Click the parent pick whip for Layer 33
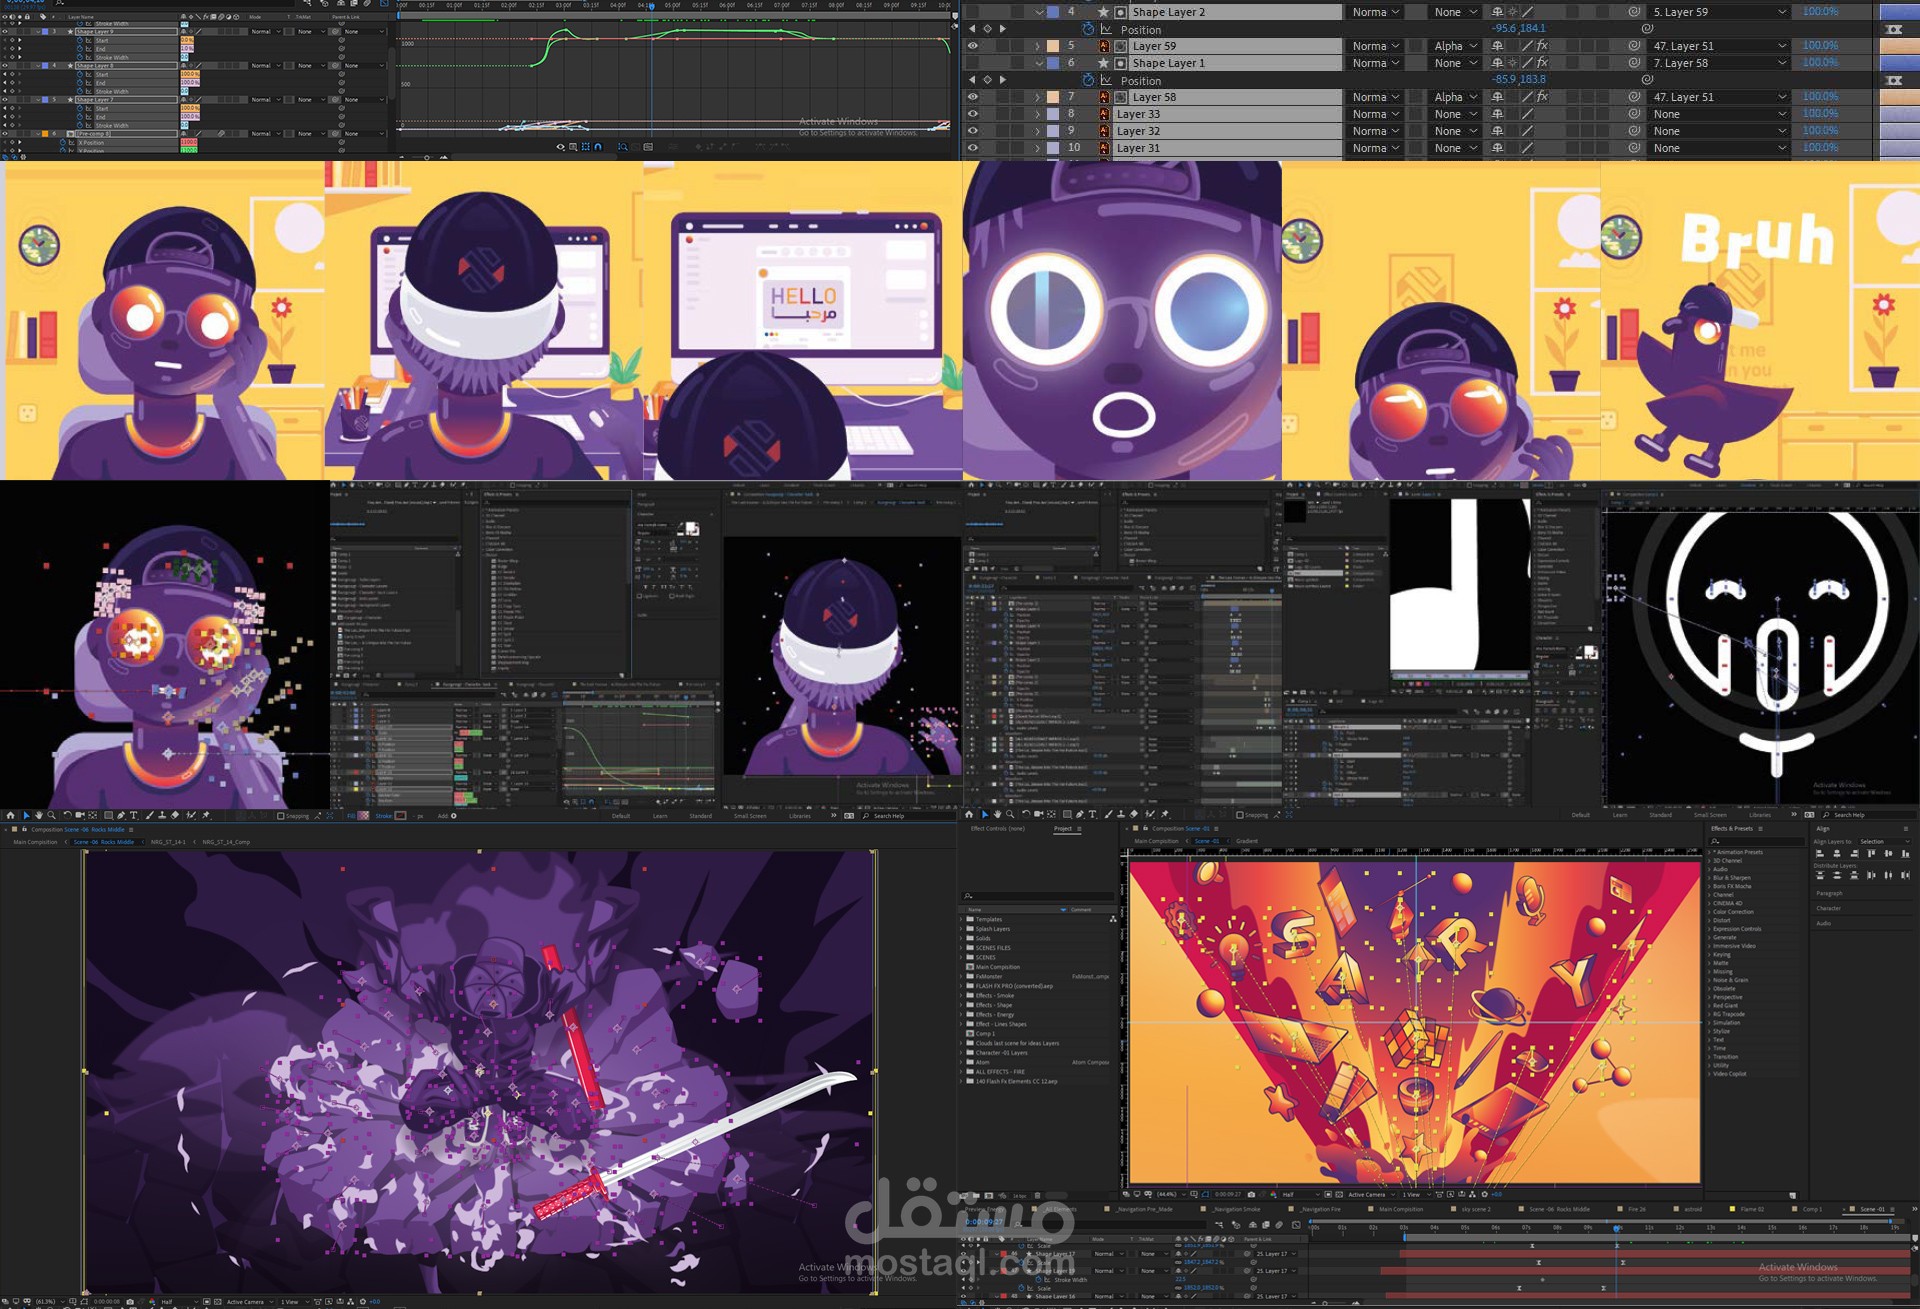Image resolution: width=1920 pixels, height=1309 pixels. pyautogui.click(x=1634, y=114)
